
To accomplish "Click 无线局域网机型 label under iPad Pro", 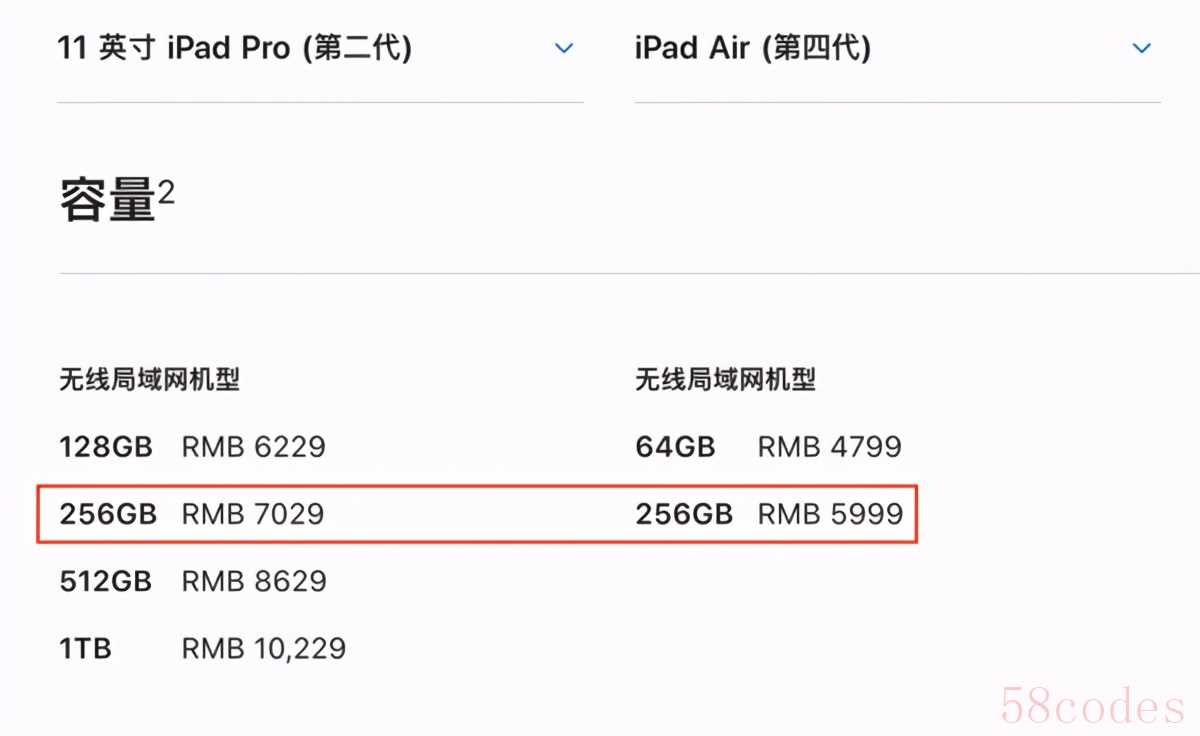I will coord(149,380).
